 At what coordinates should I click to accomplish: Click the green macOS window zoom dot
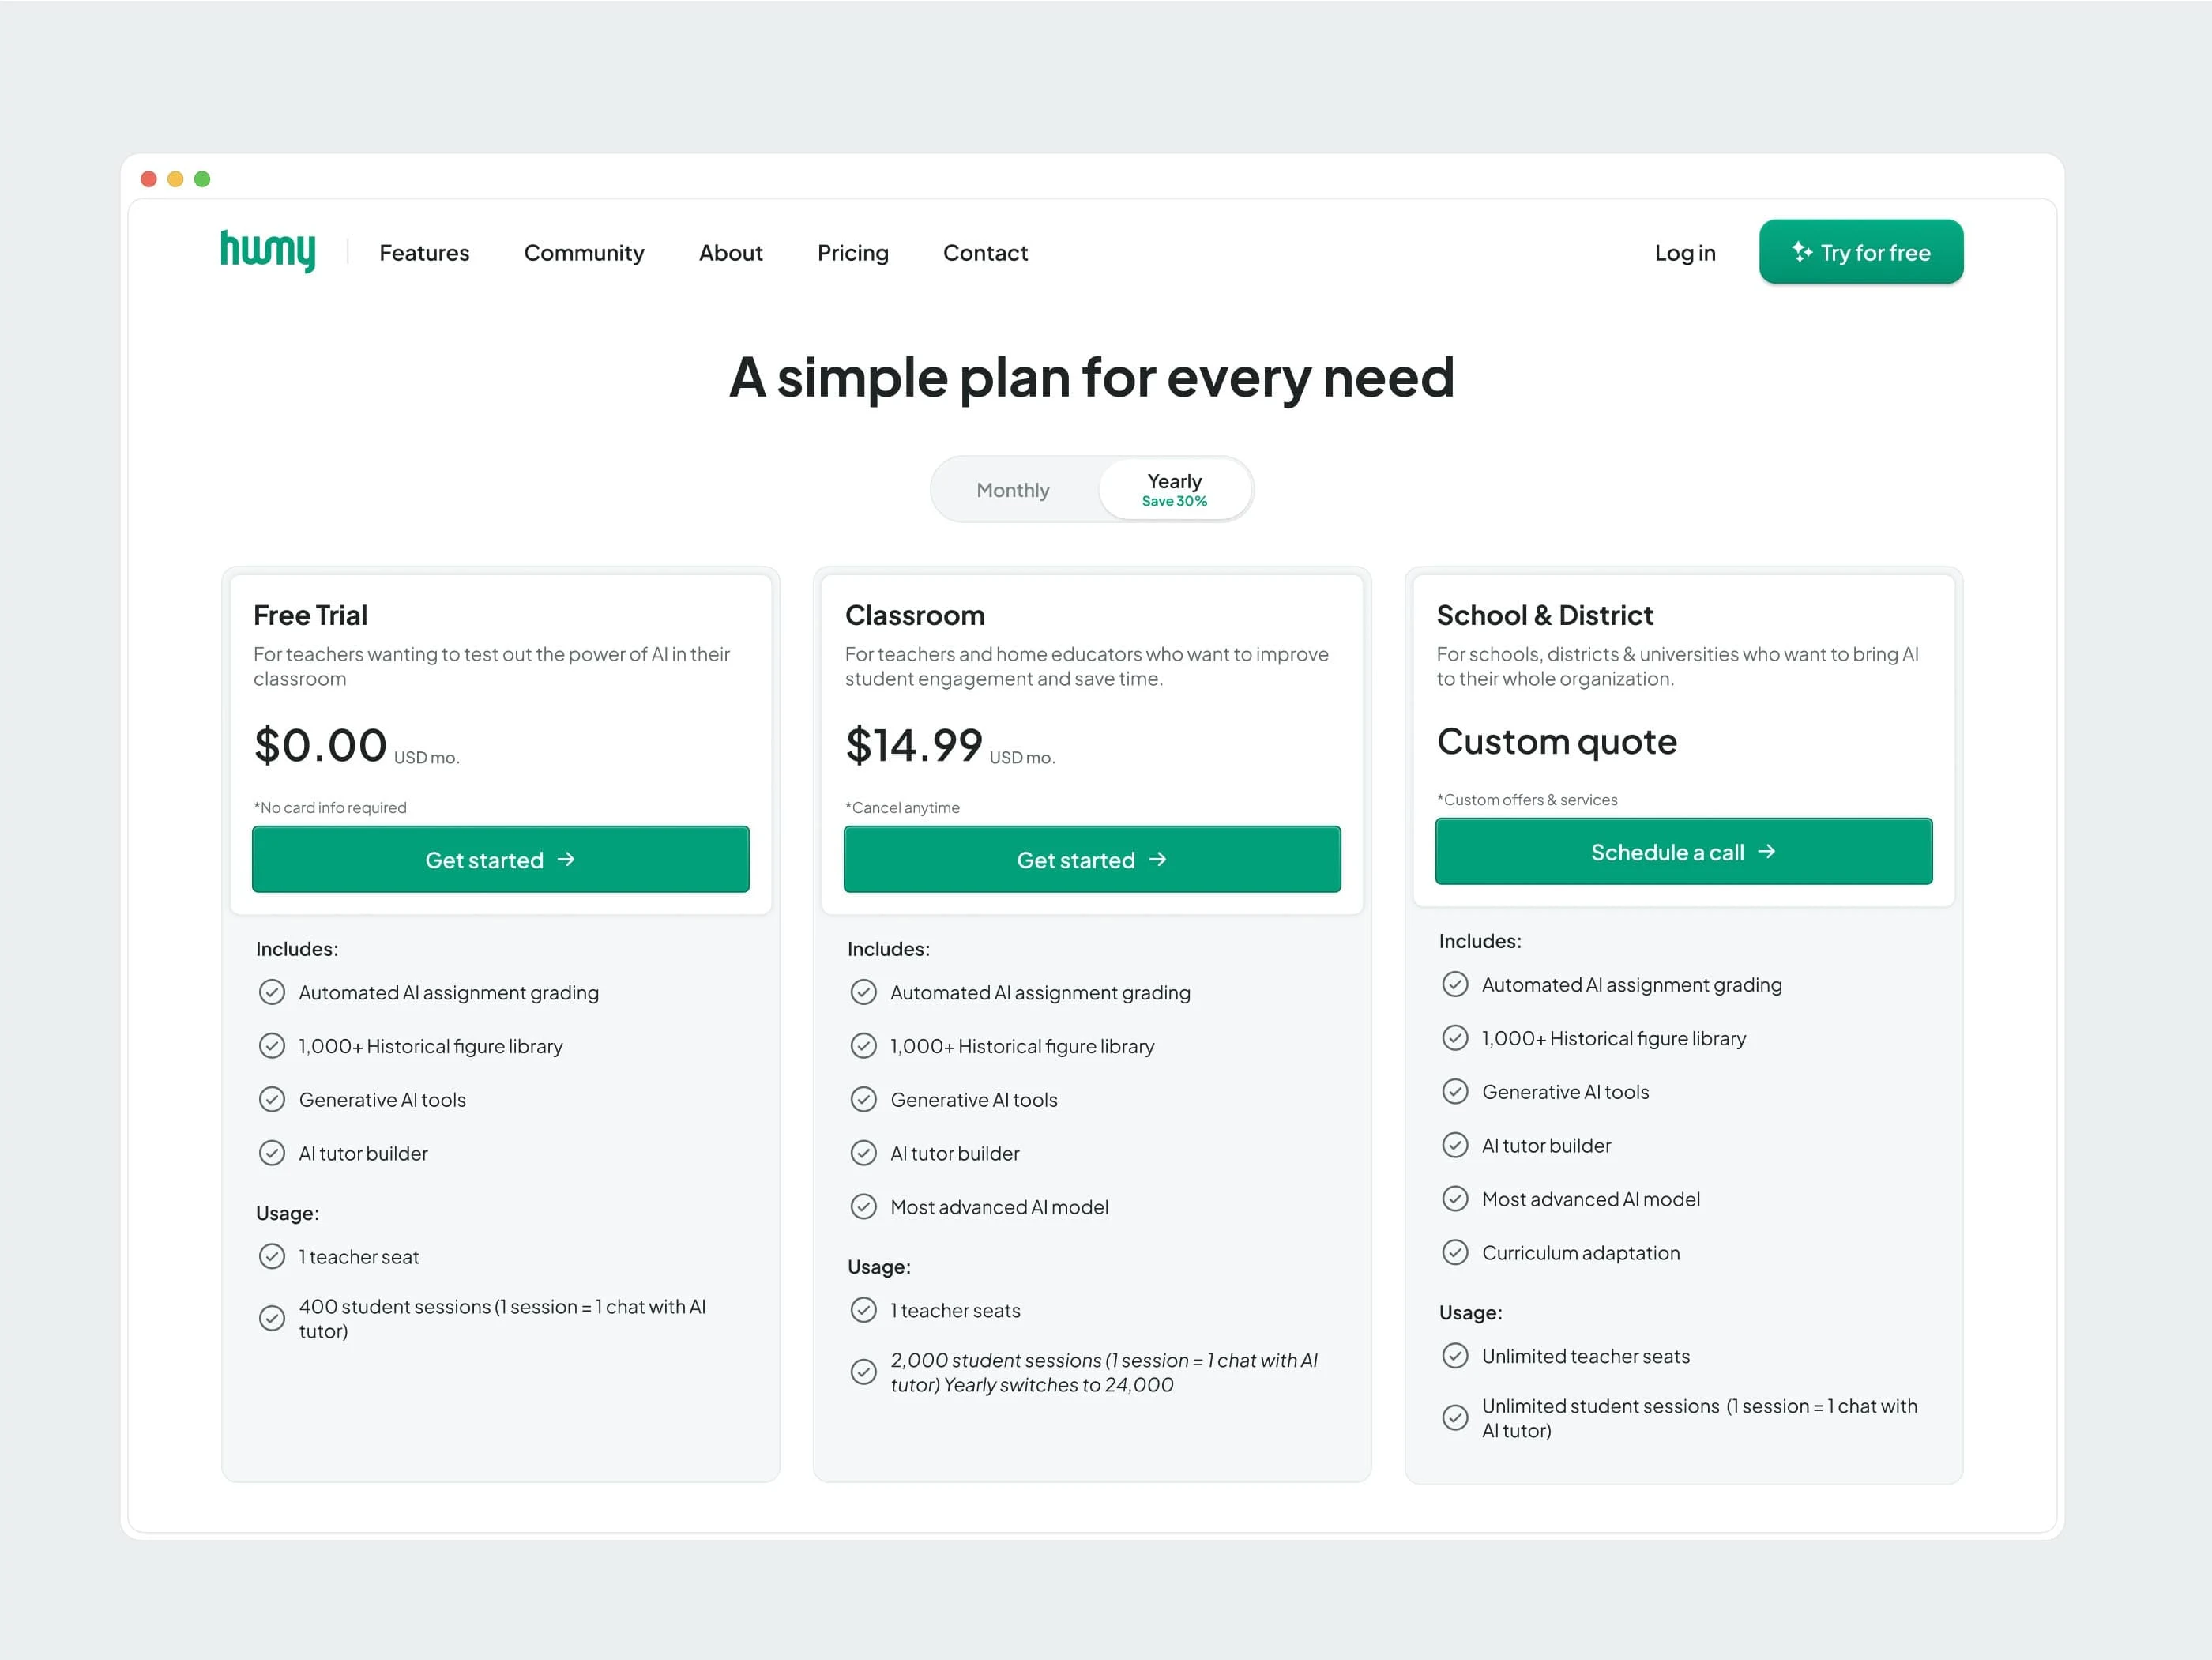coord(202,179)
